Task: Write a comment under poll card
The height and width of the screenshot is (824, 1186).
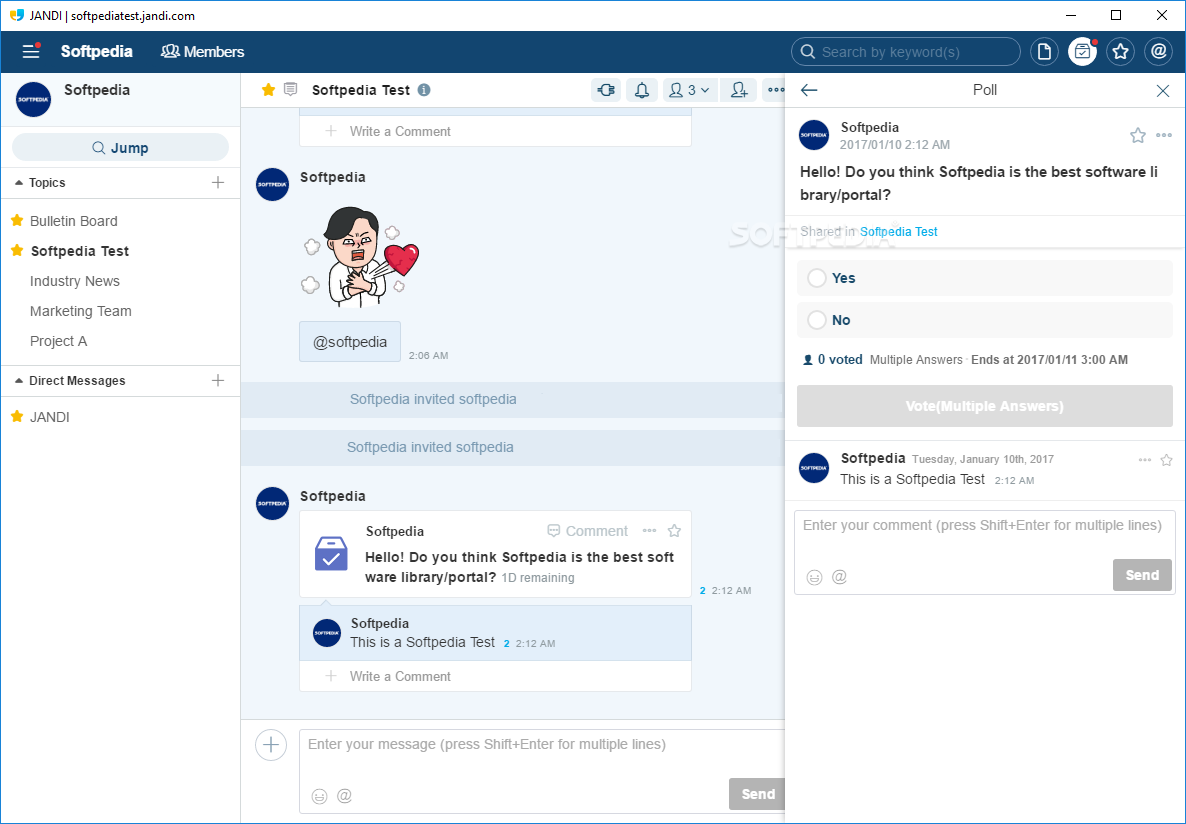Action: point(495,676)
